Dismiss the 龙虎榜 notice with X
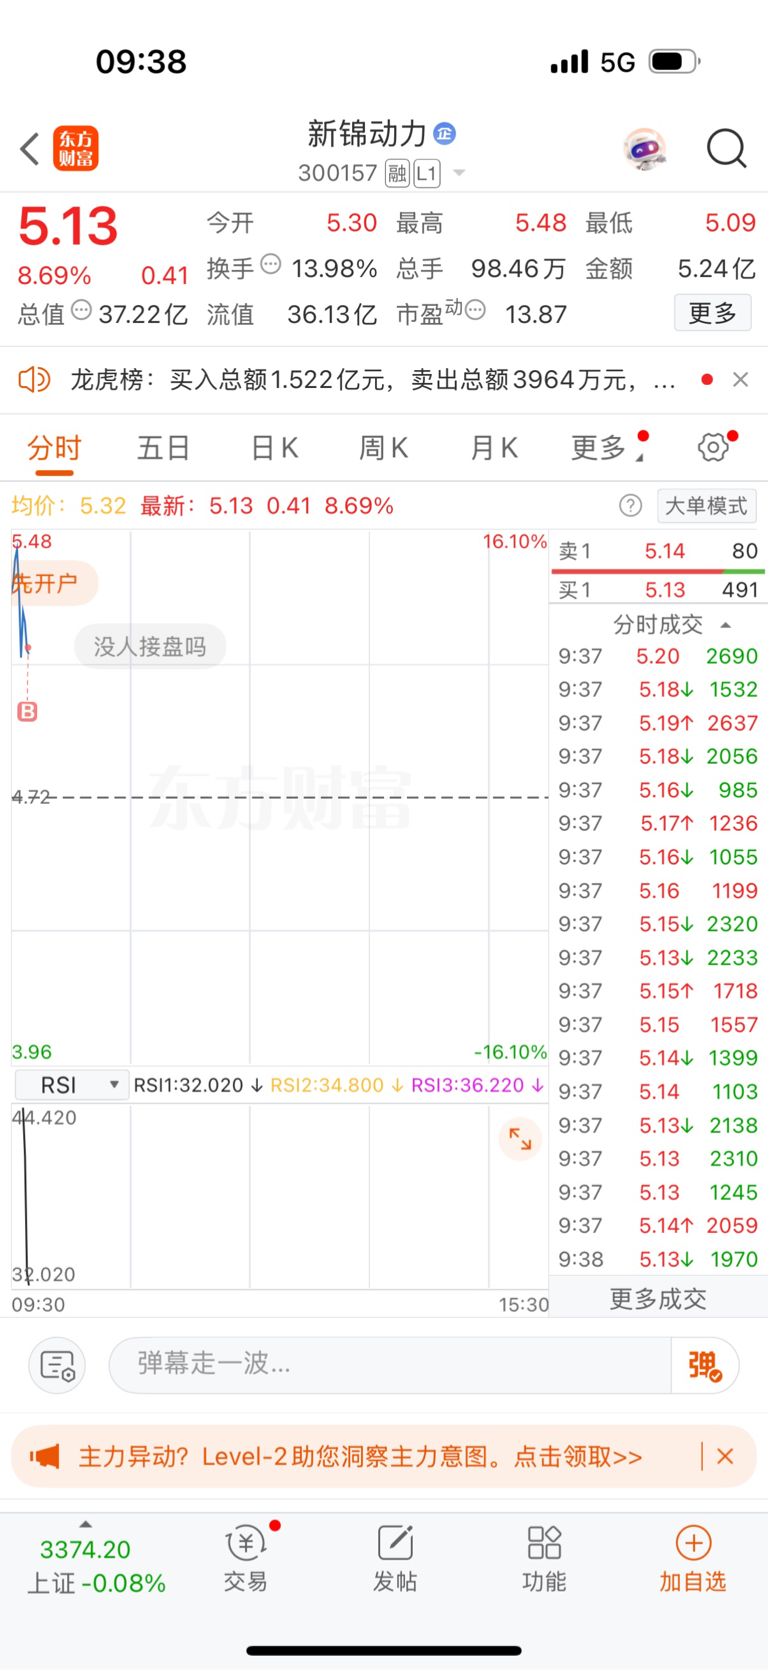768x1670 pixels. 740,379
